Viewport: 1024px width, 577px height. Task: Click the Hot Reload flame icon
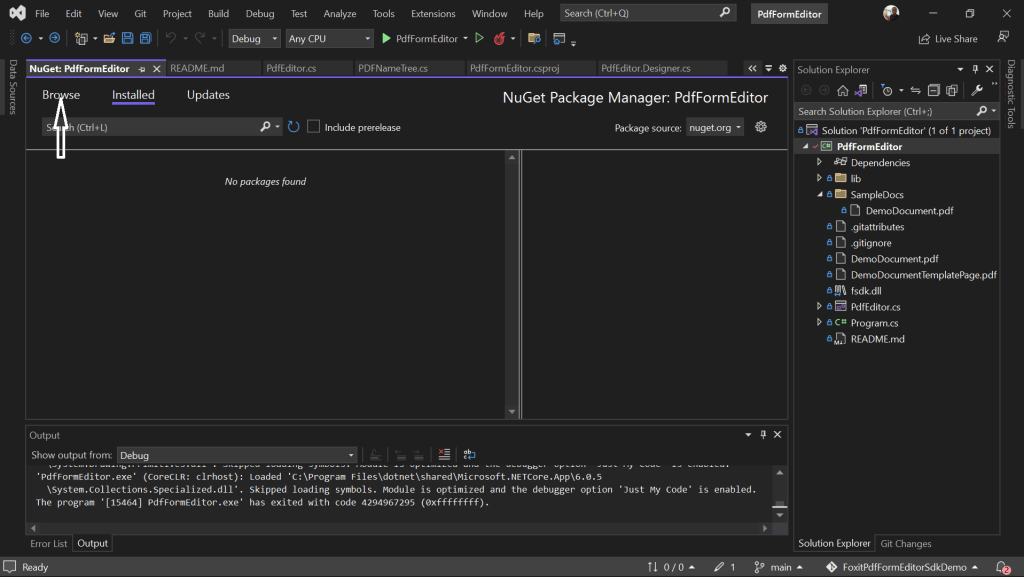point(500,39)
